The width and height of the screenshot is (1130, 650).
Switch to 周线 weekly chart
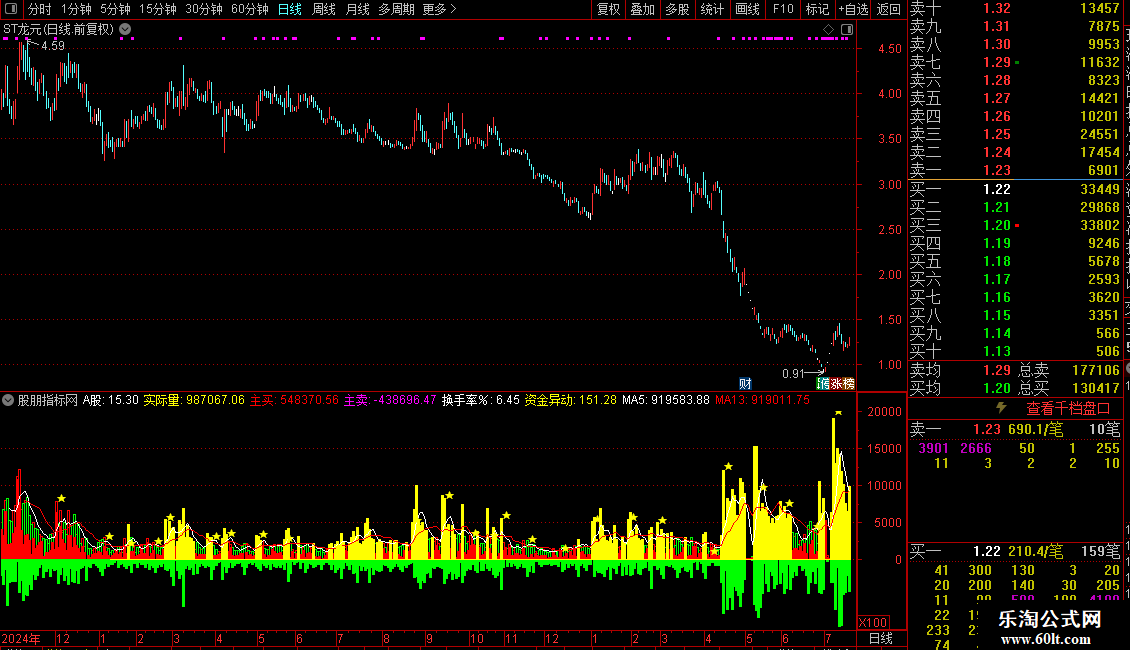(x=324, y=9)
